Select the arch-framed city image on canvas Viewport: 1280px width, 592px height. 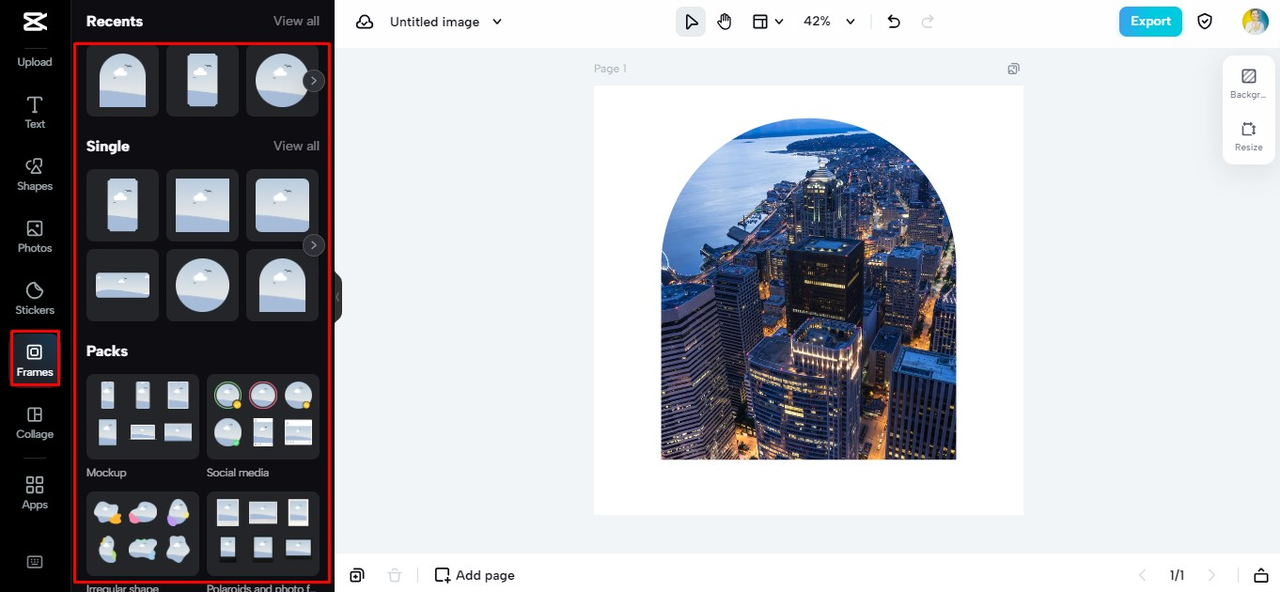tap(808, 289)
